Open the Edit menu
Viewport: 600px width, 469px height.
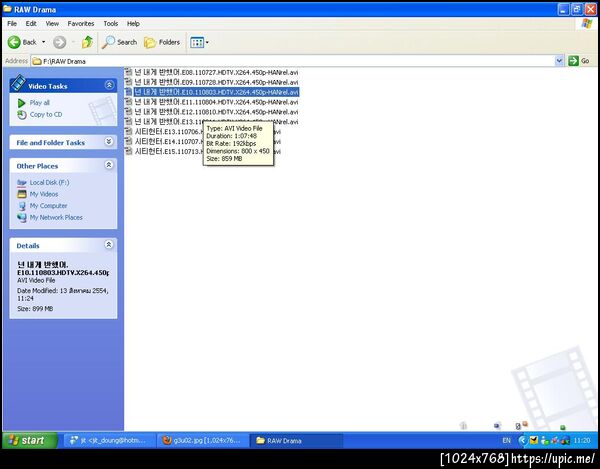[31, 23]
